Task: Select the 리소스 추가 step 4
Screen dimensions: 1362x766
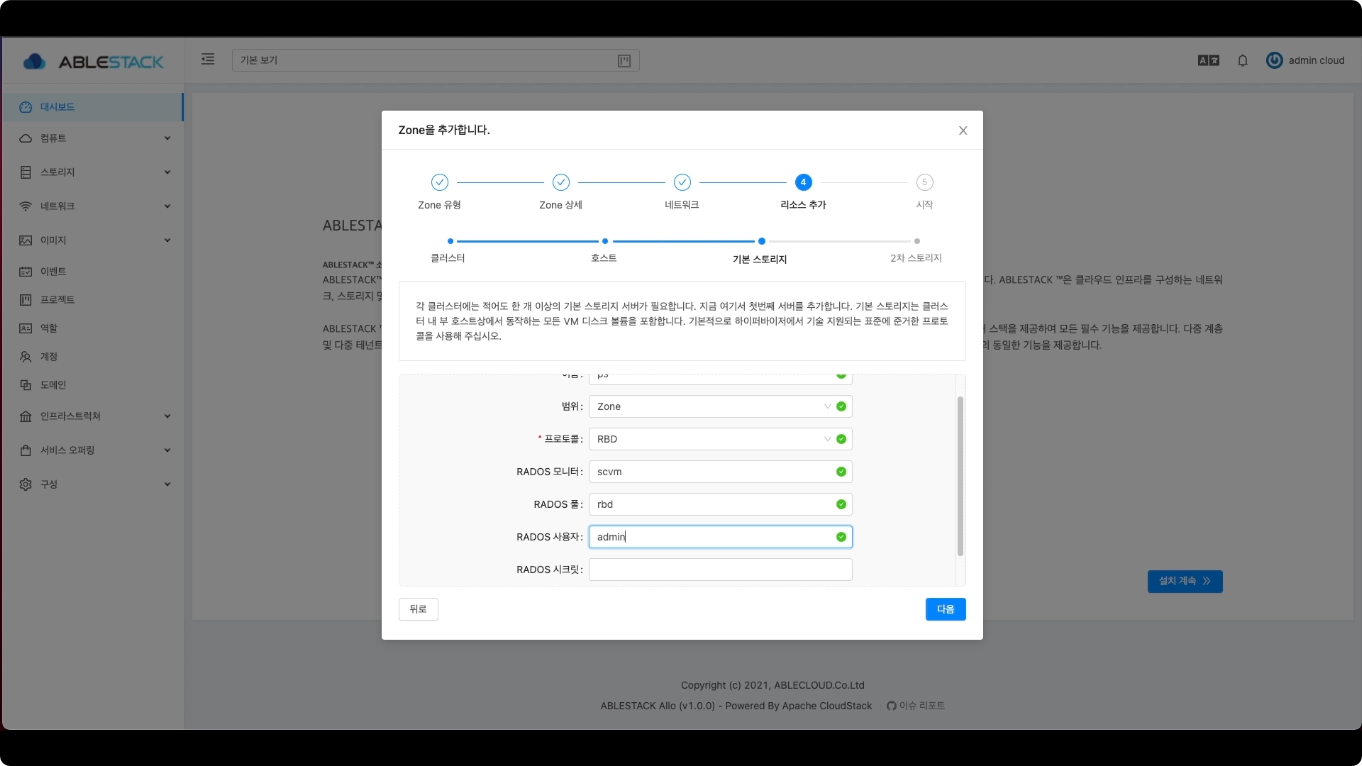Action: point(803,192)
